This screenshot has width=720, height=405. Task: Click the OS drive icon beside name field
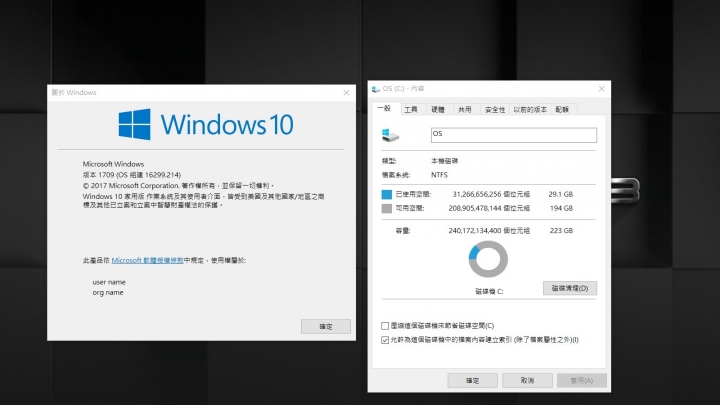coord(390,135)
